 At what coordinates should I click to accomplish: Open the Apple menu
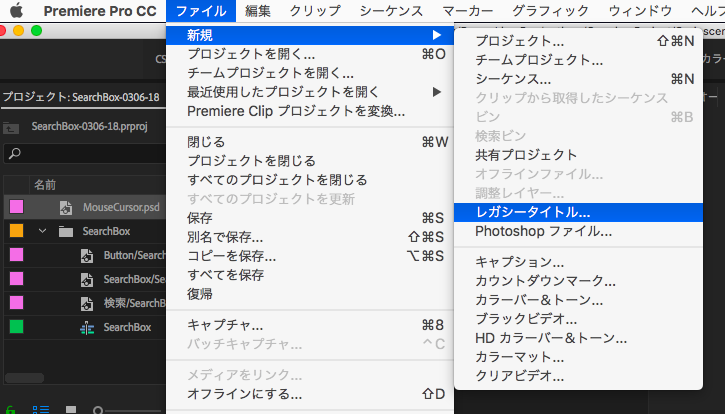click(16, 11)
